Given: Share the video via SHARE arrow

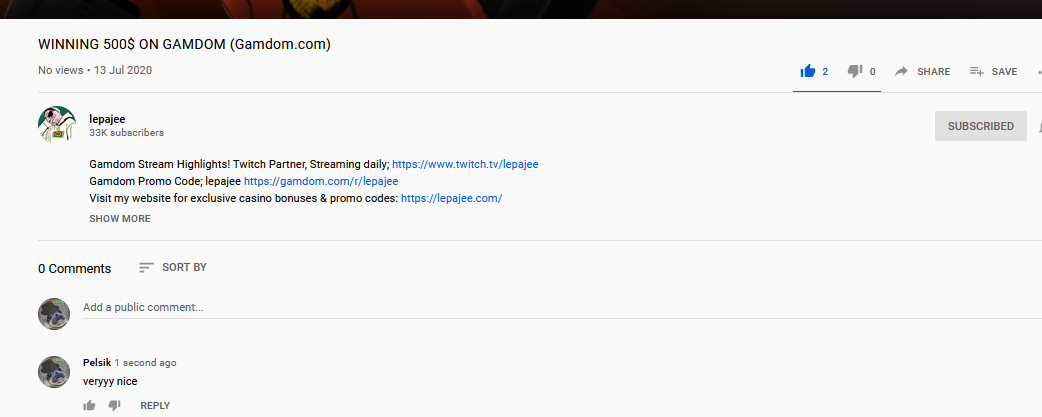Looking at the screenshot, I should (x=922, y=71).
